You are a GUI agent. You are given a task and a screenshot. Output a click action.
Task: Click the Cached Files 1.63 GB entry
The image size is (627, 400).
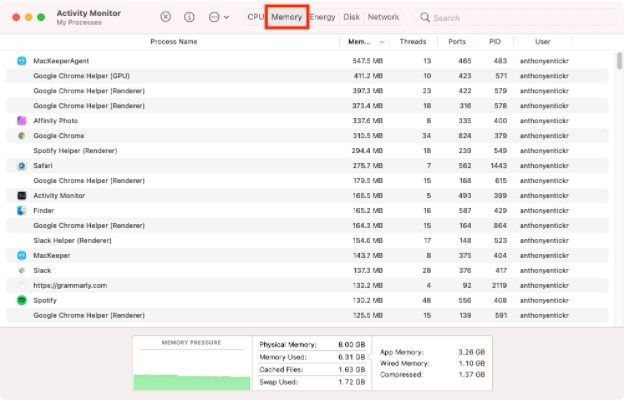click(312, 369)
